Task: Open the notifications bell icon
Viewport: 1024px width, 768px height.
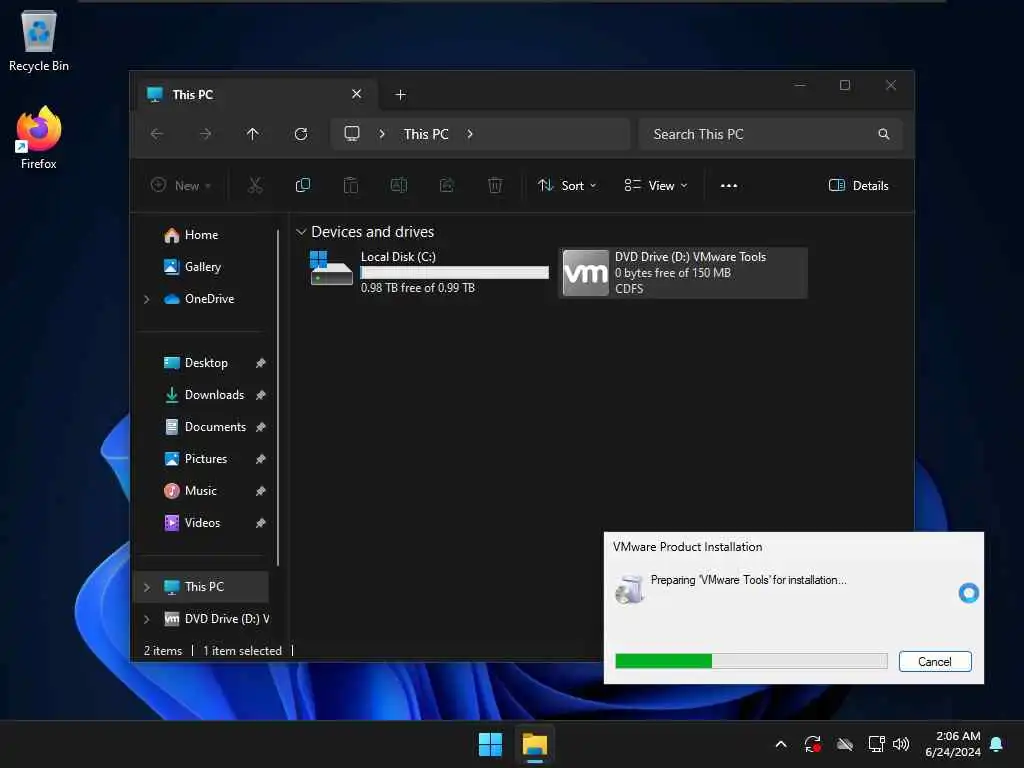Action: tap(997, 744)
